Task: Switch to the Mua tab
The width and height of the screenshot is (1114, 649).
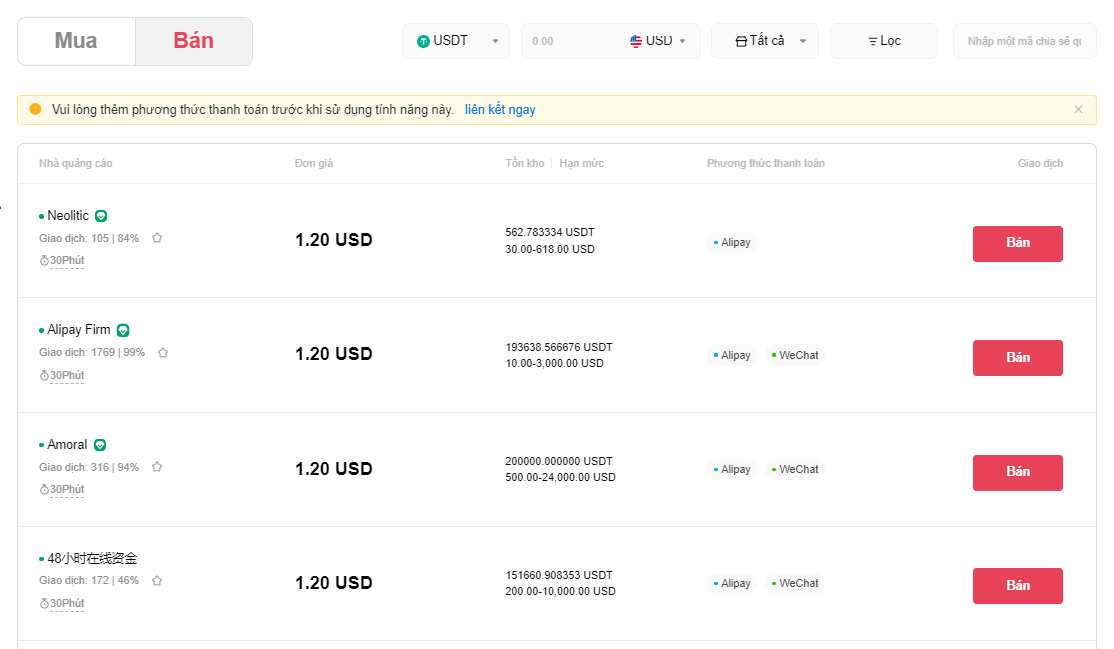Action: tap(76, 41)
